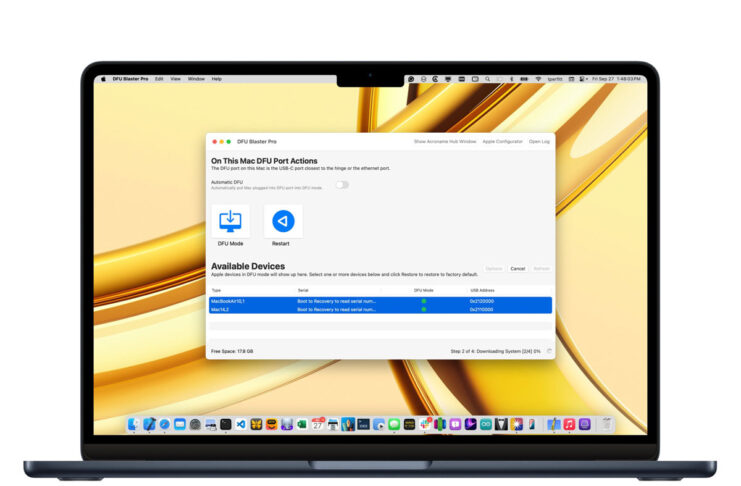This screenshot has width=741, height=486.
Task: Click the Type column header
Action: [216, 290]
